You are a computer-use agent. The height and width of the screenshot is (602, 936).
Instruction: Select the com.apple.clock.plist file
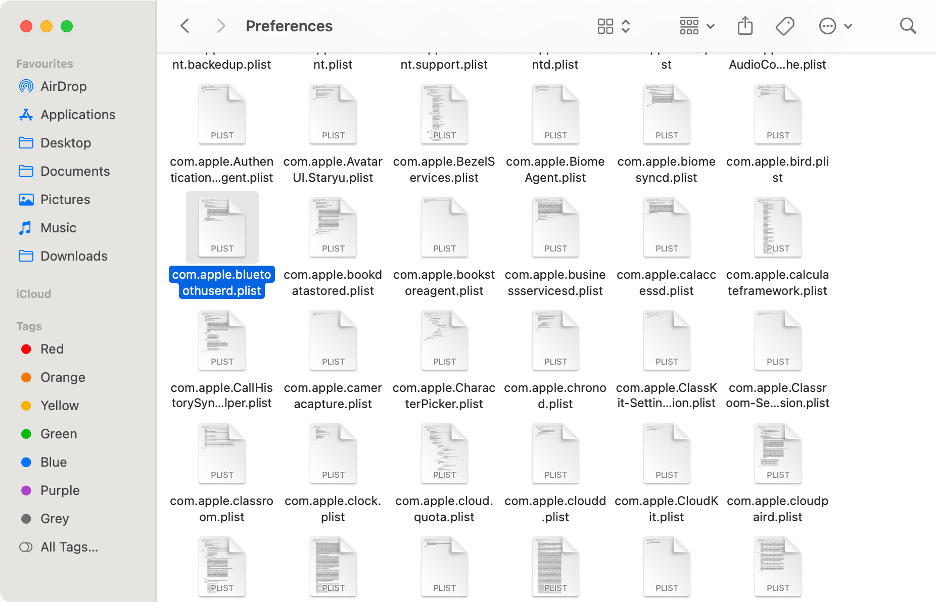pos(333,453)
